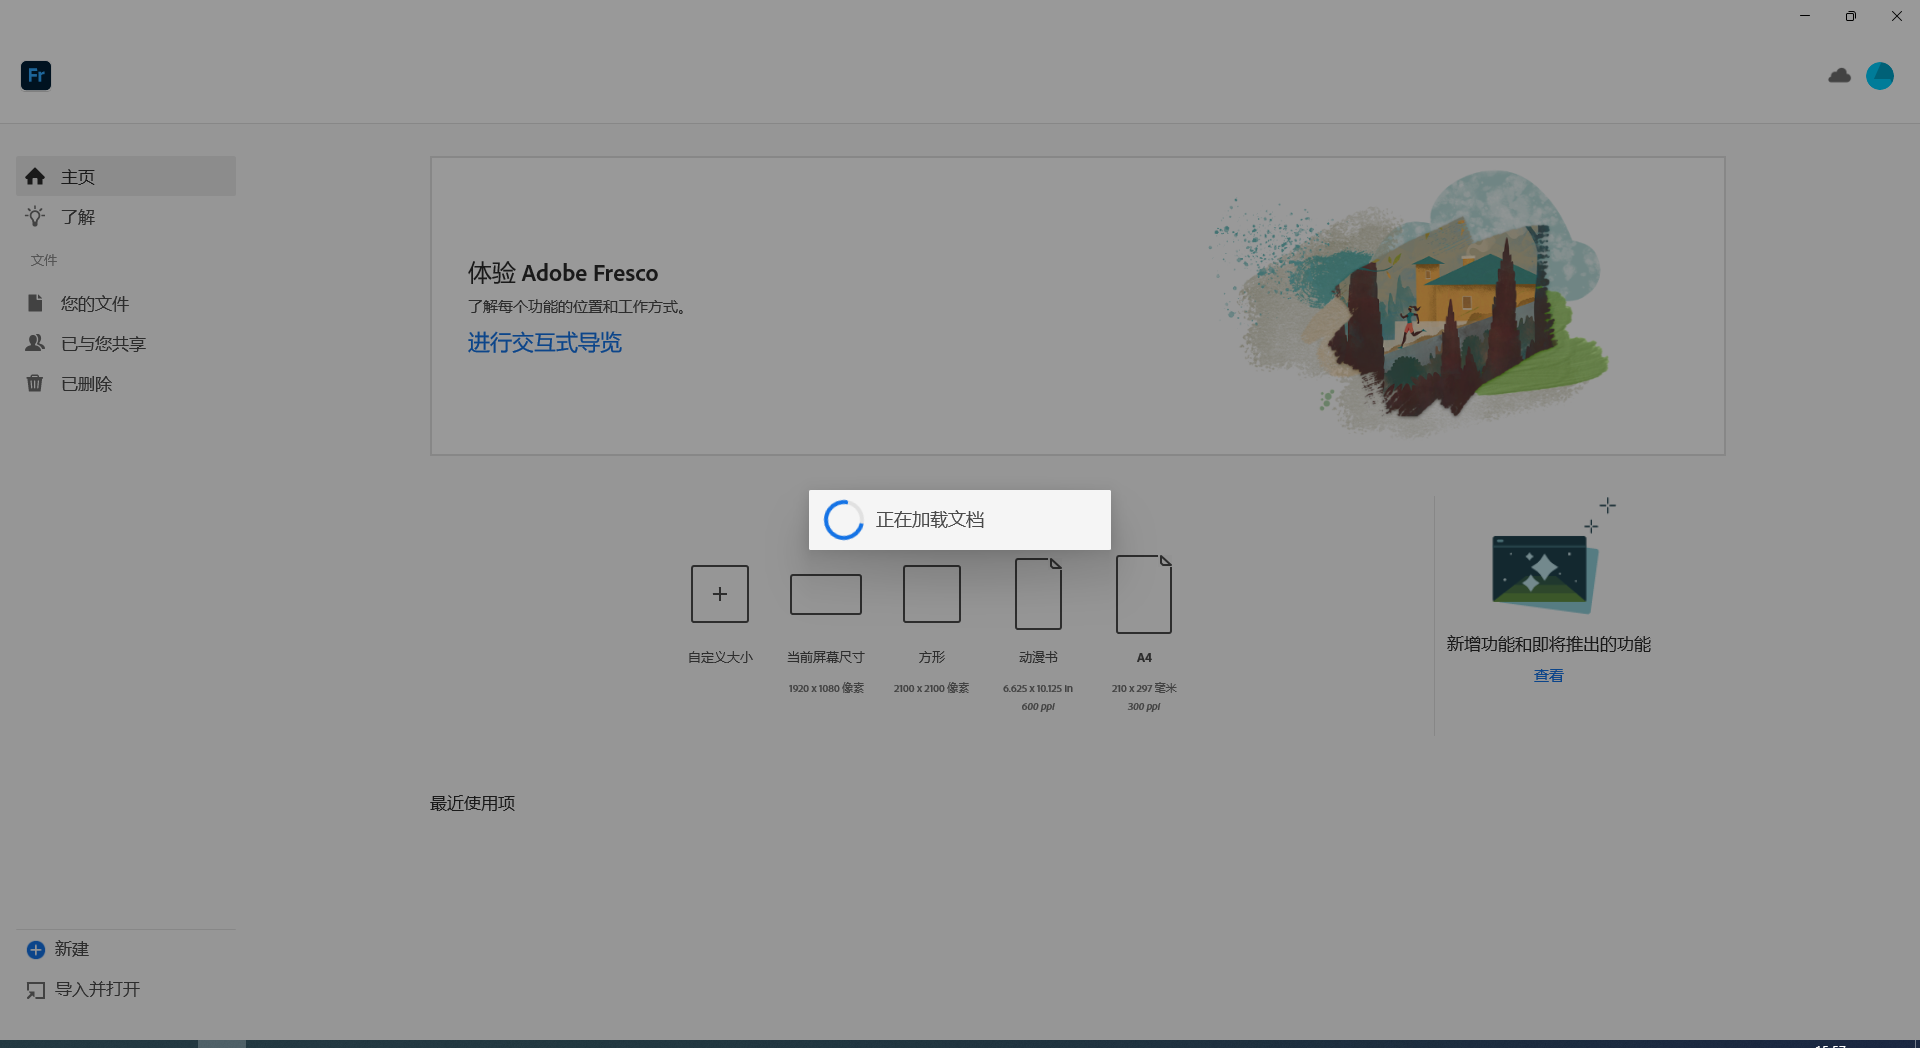This screenshot has height=1048, width=1920.
Task: Open the cloud sync status icon
Action: [x=1840, y=75]
